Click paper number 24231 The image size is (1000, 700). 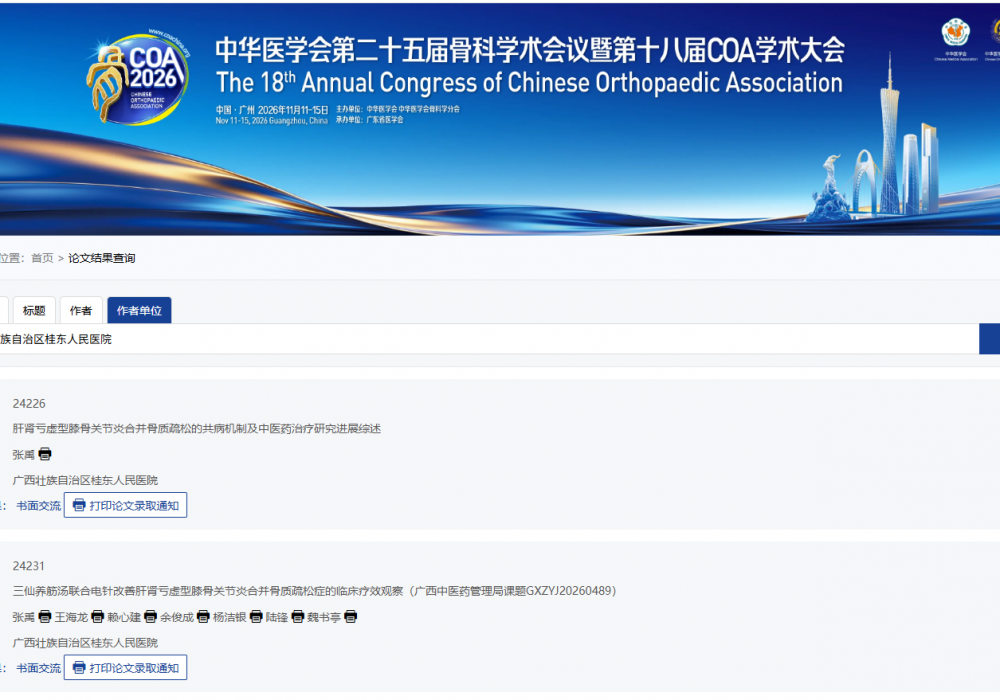point(29,565)
